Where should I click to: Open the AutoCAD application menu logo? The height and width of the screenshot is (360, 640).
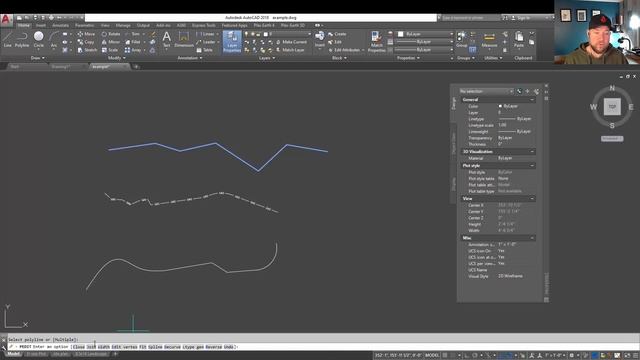click(x=6, y=20)
